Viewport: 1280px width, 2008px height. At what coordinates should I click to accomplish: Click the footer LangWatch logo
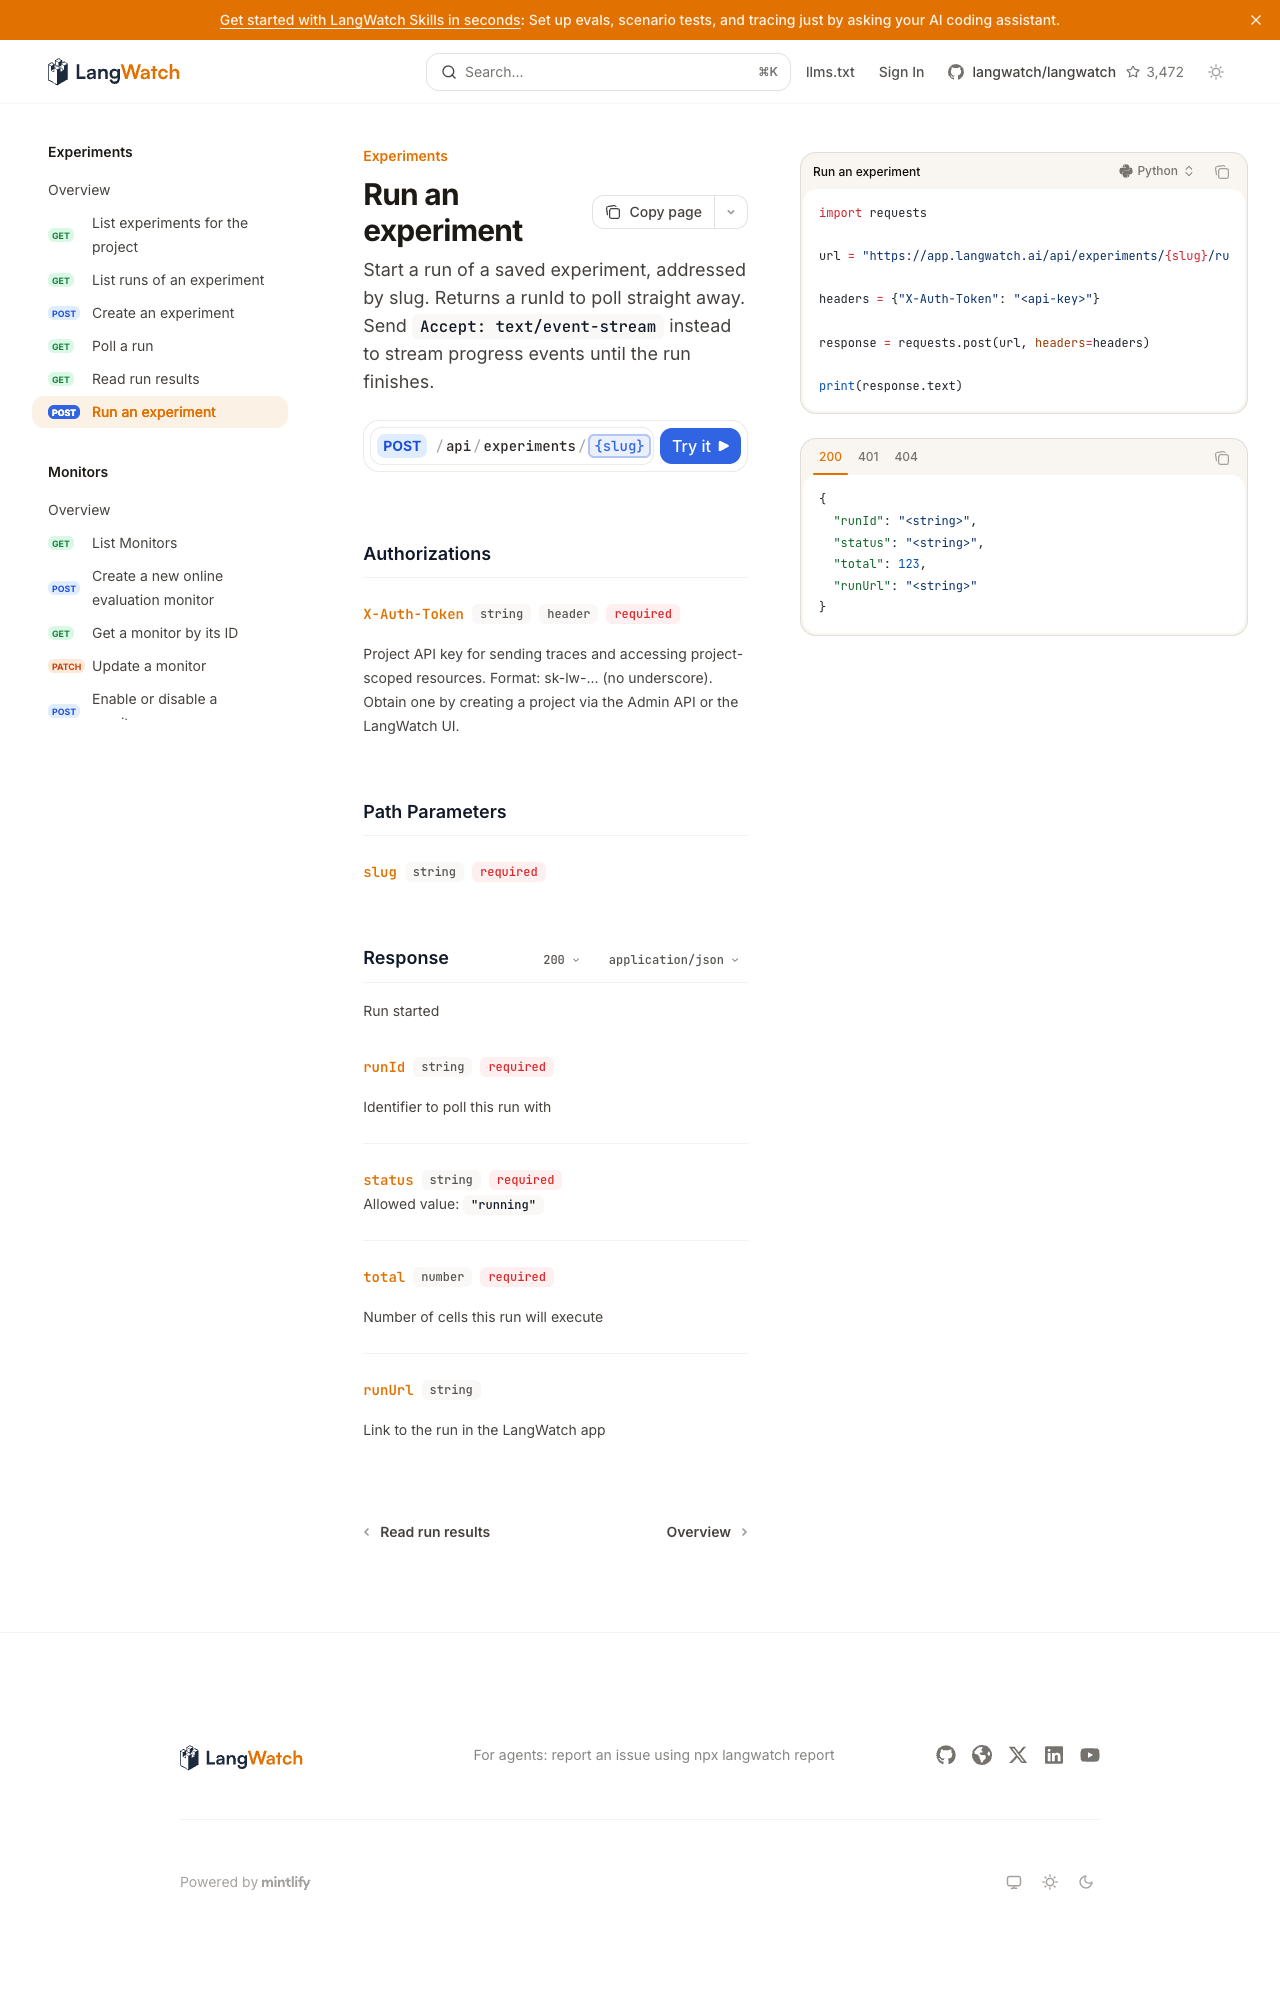pyautogui.click(x=241, y=1758)
